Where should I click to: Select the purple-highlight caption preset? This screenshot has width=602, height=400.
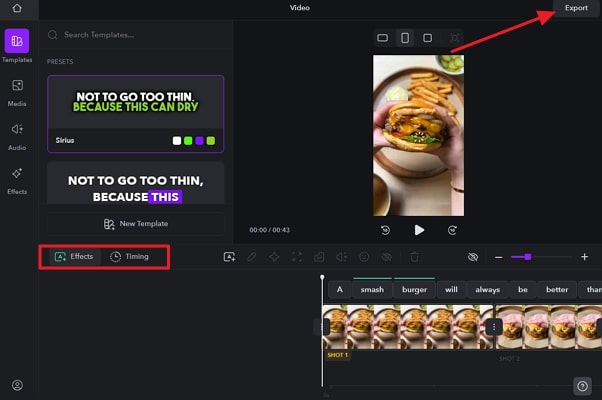click(136, 183)
